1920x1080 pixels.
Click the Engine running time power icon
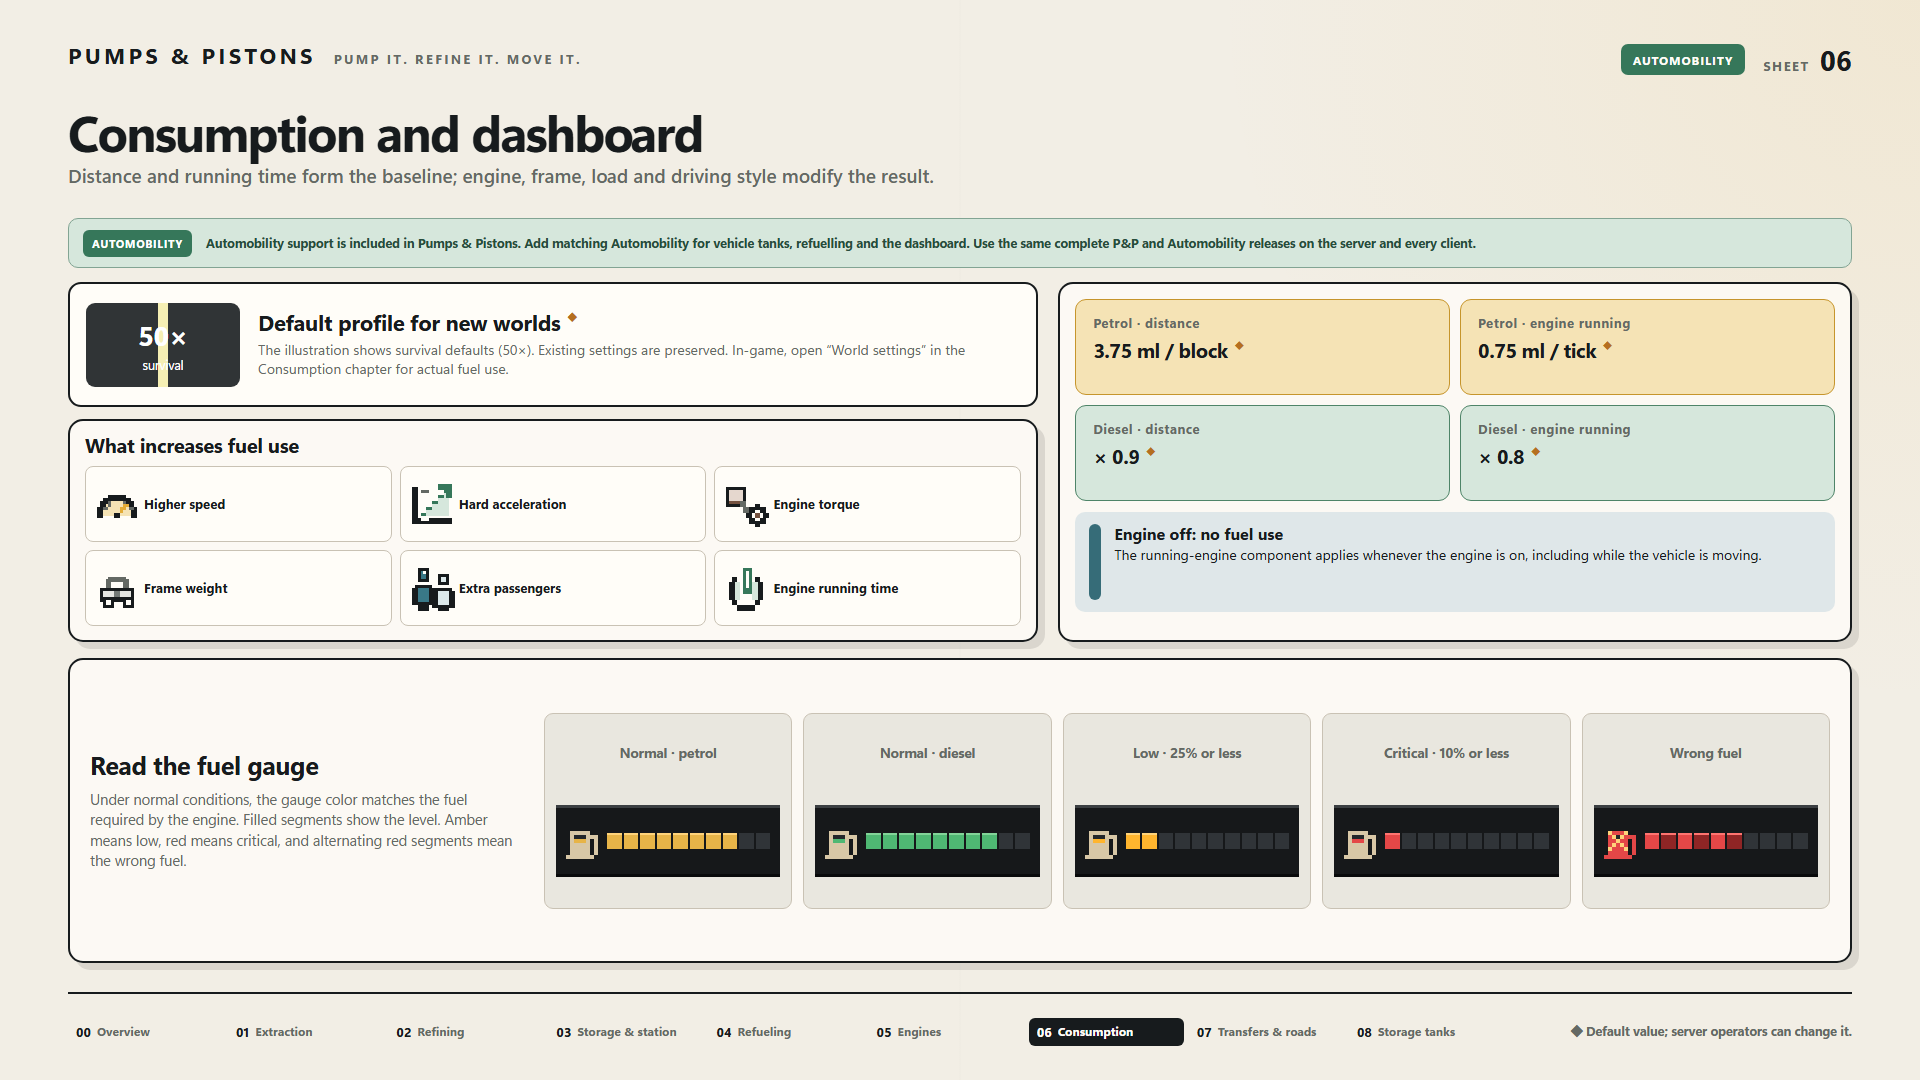(746, 589)
